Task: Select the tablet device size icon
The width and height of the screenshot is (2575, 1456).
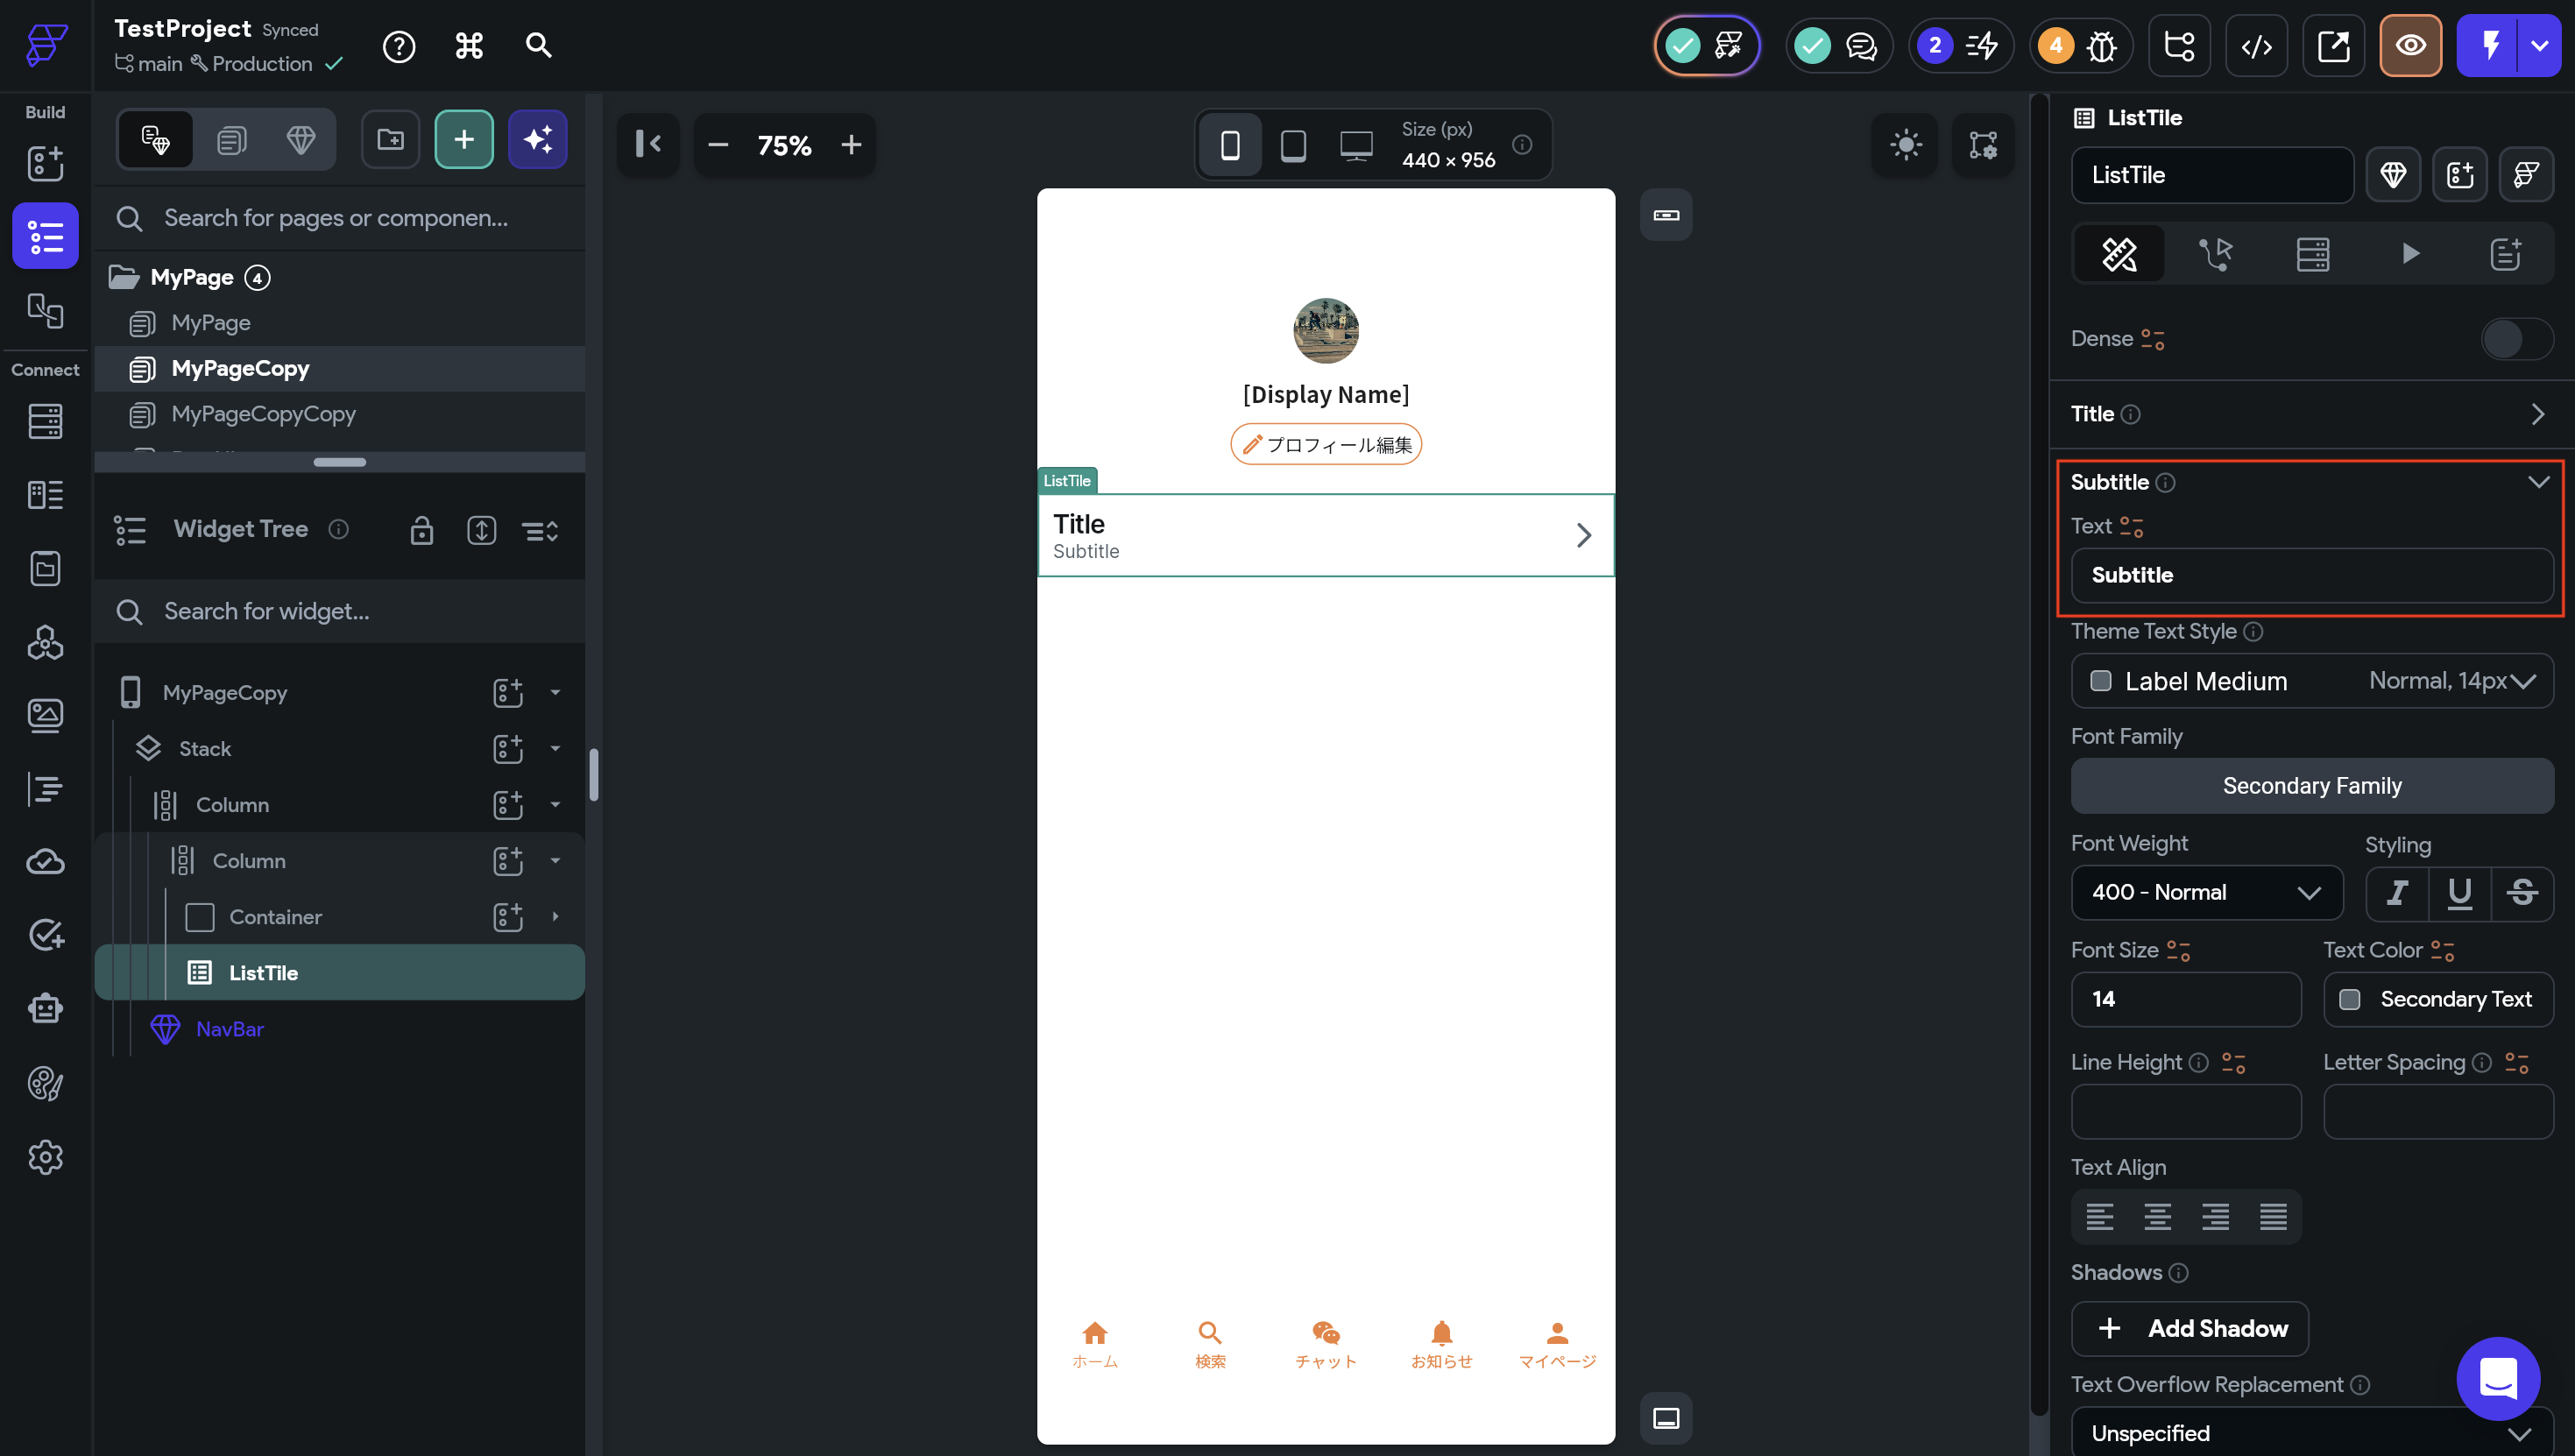Action: [1293, 146]
